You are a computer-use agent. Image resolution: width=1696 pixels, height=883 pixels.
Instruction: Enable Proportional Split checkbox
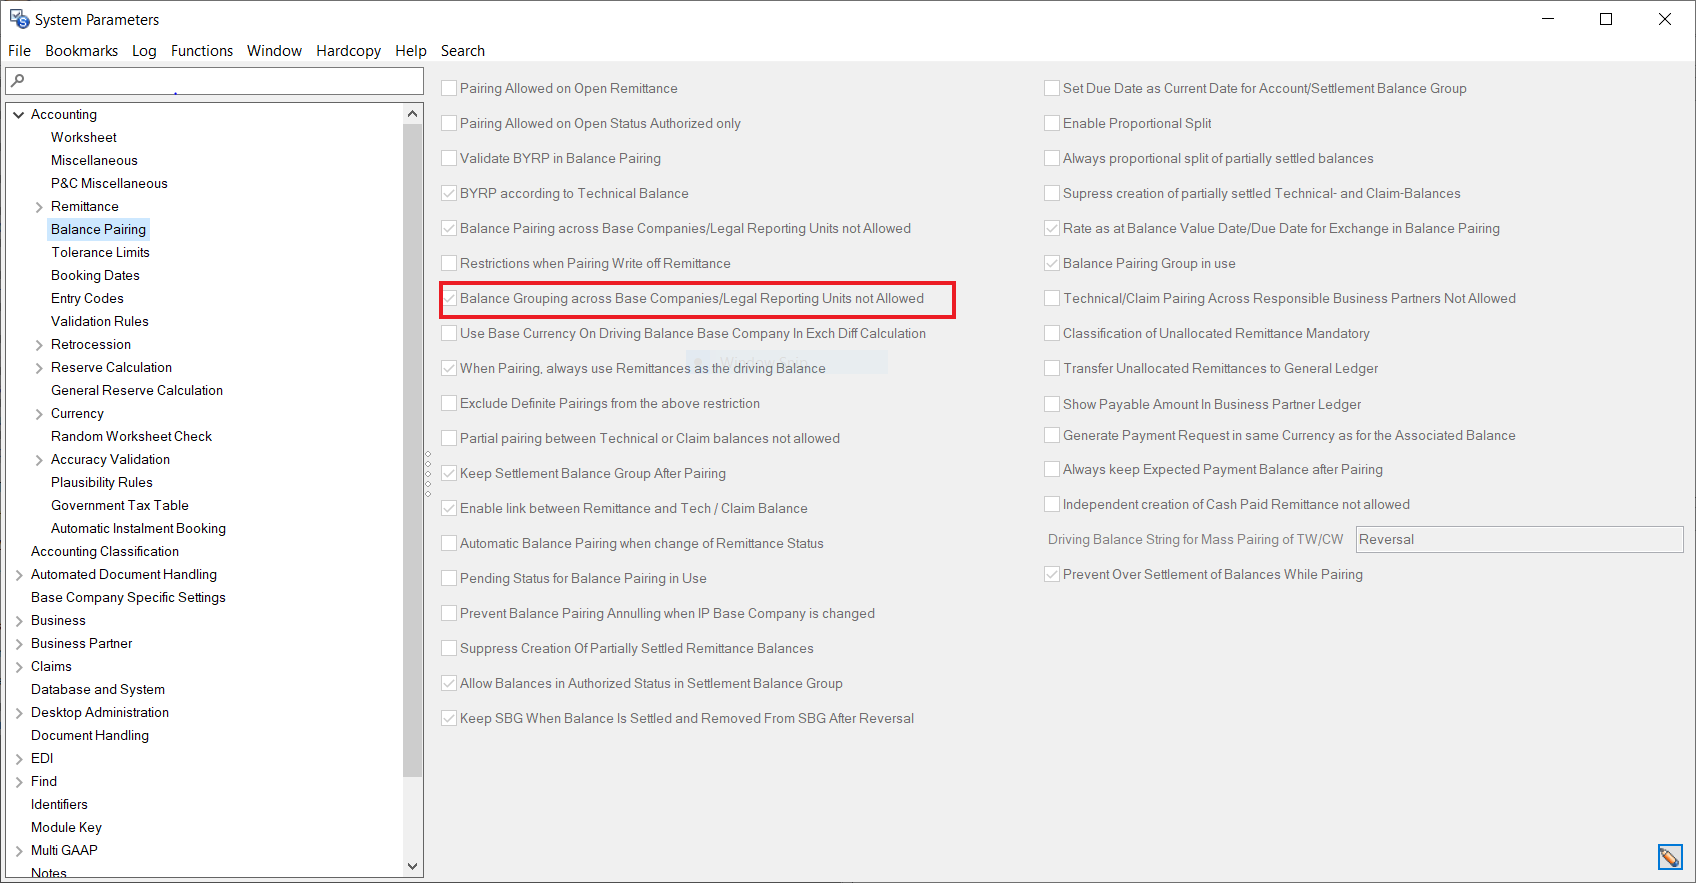[1052, 123]
